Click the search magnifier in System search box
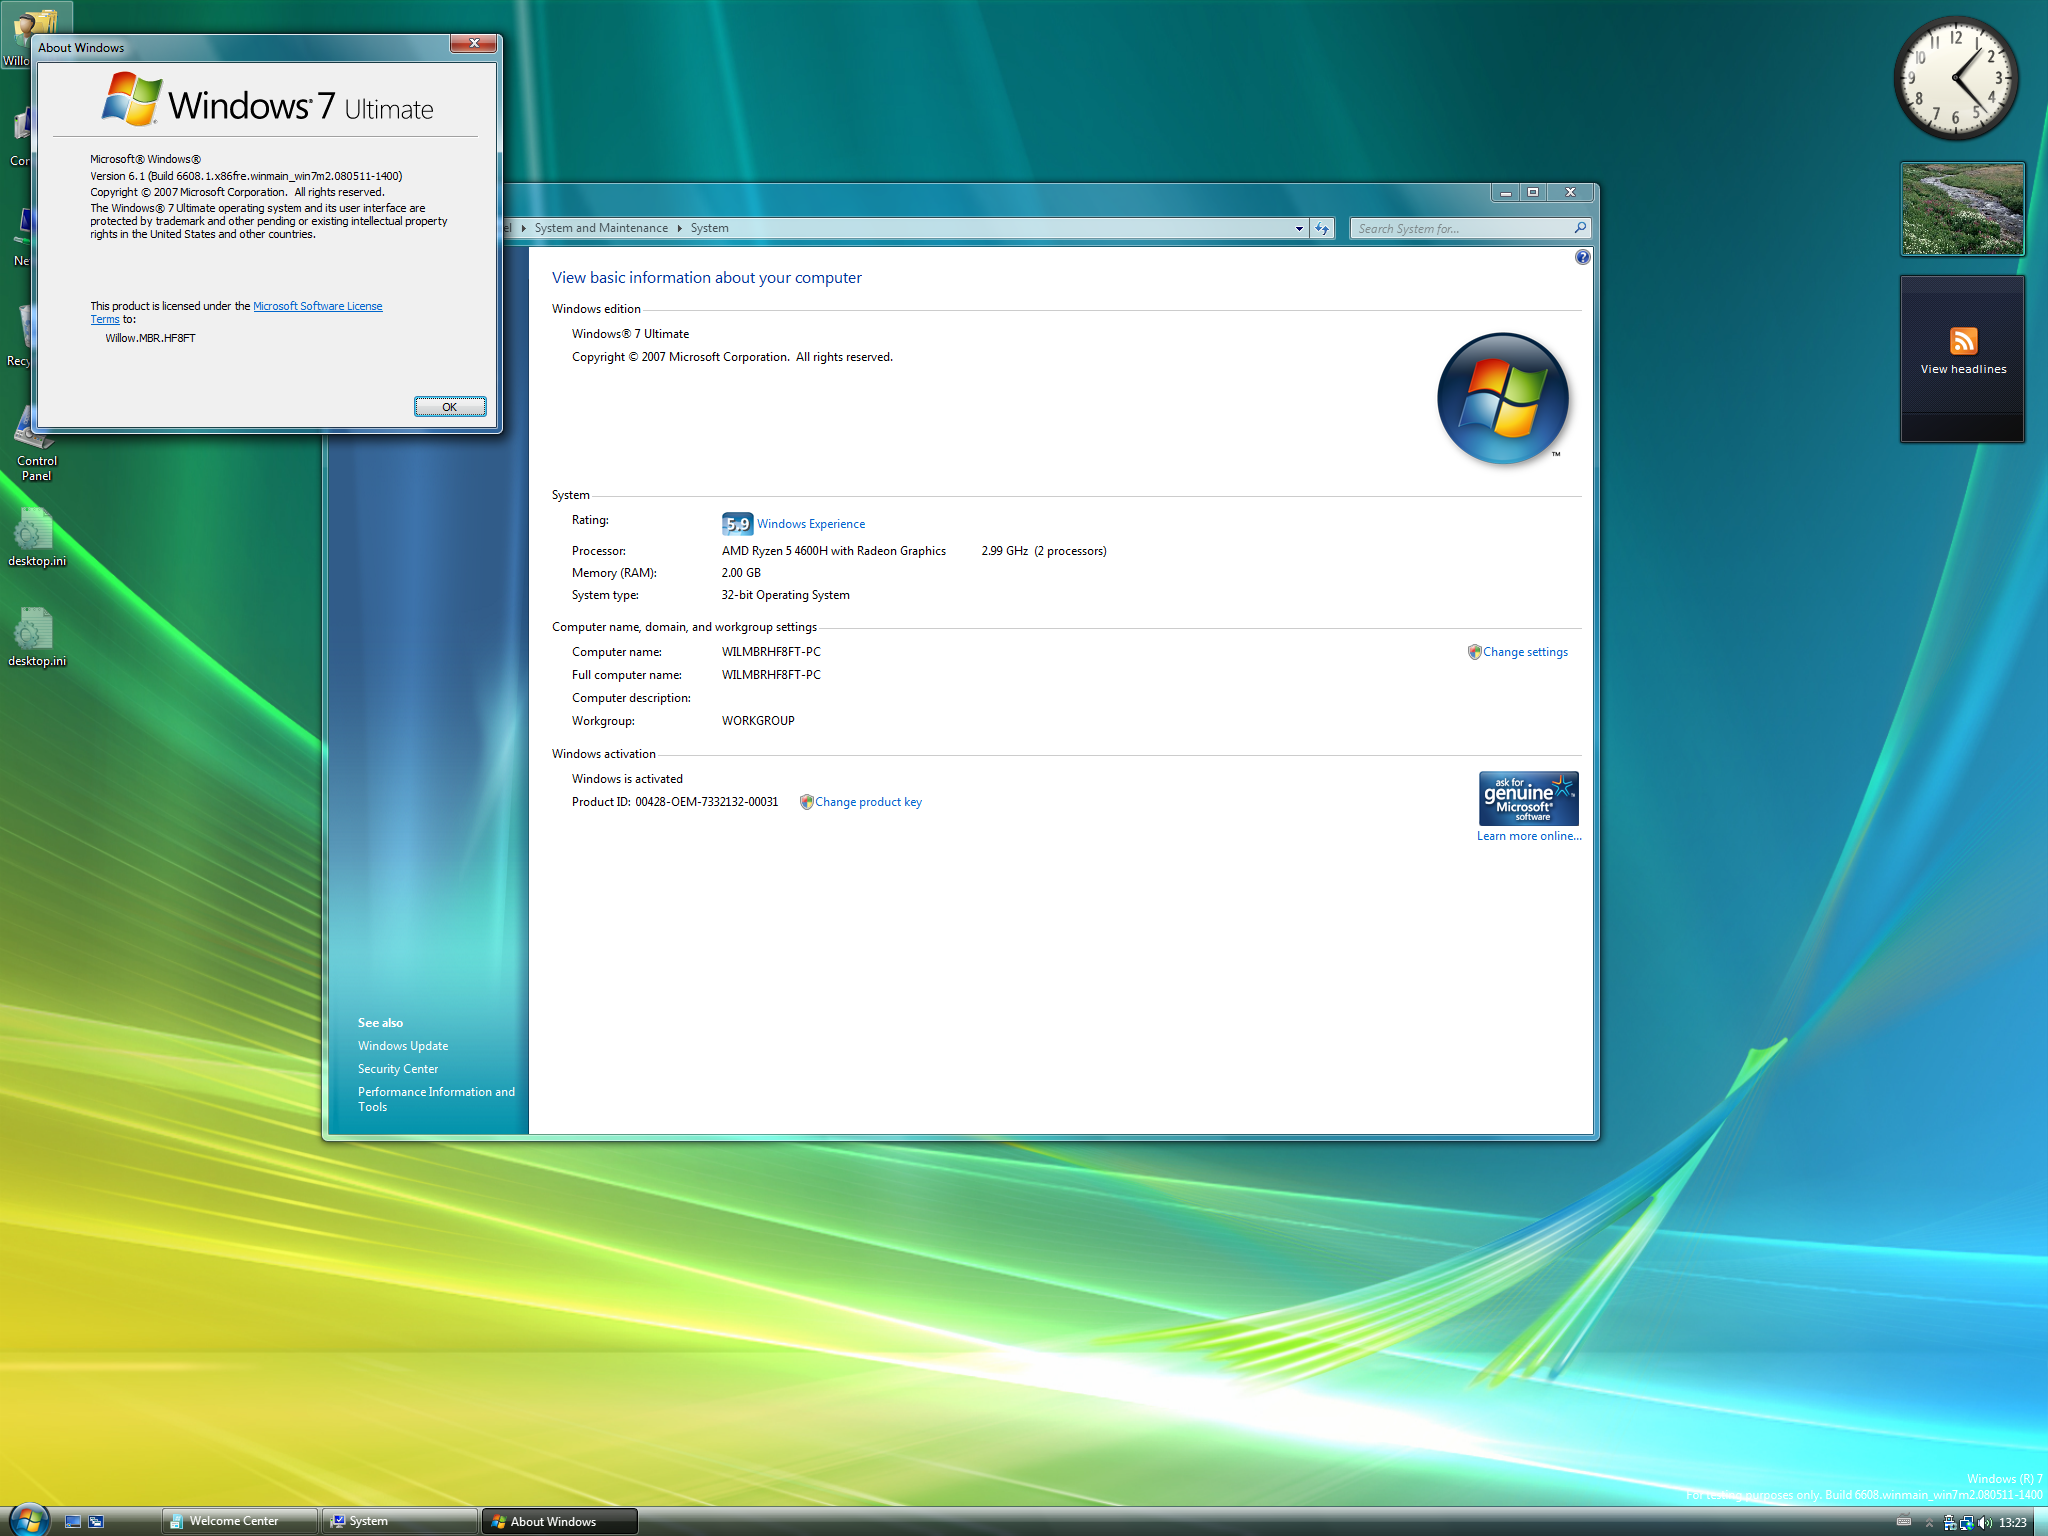 coord(1580,228)
